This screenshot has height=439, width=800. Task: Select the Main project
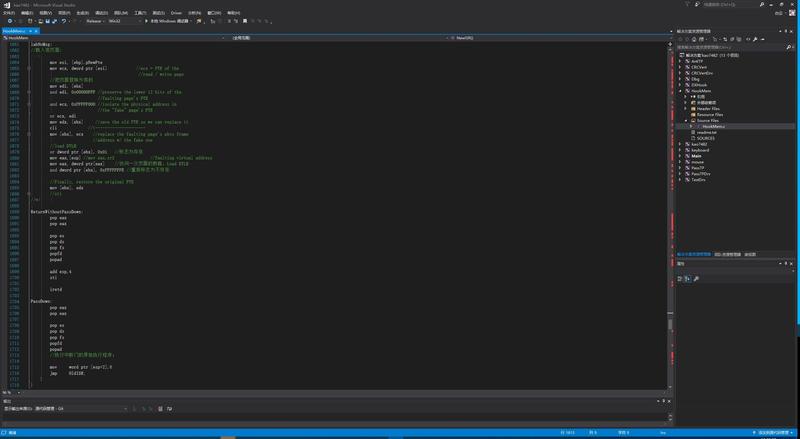696,156
